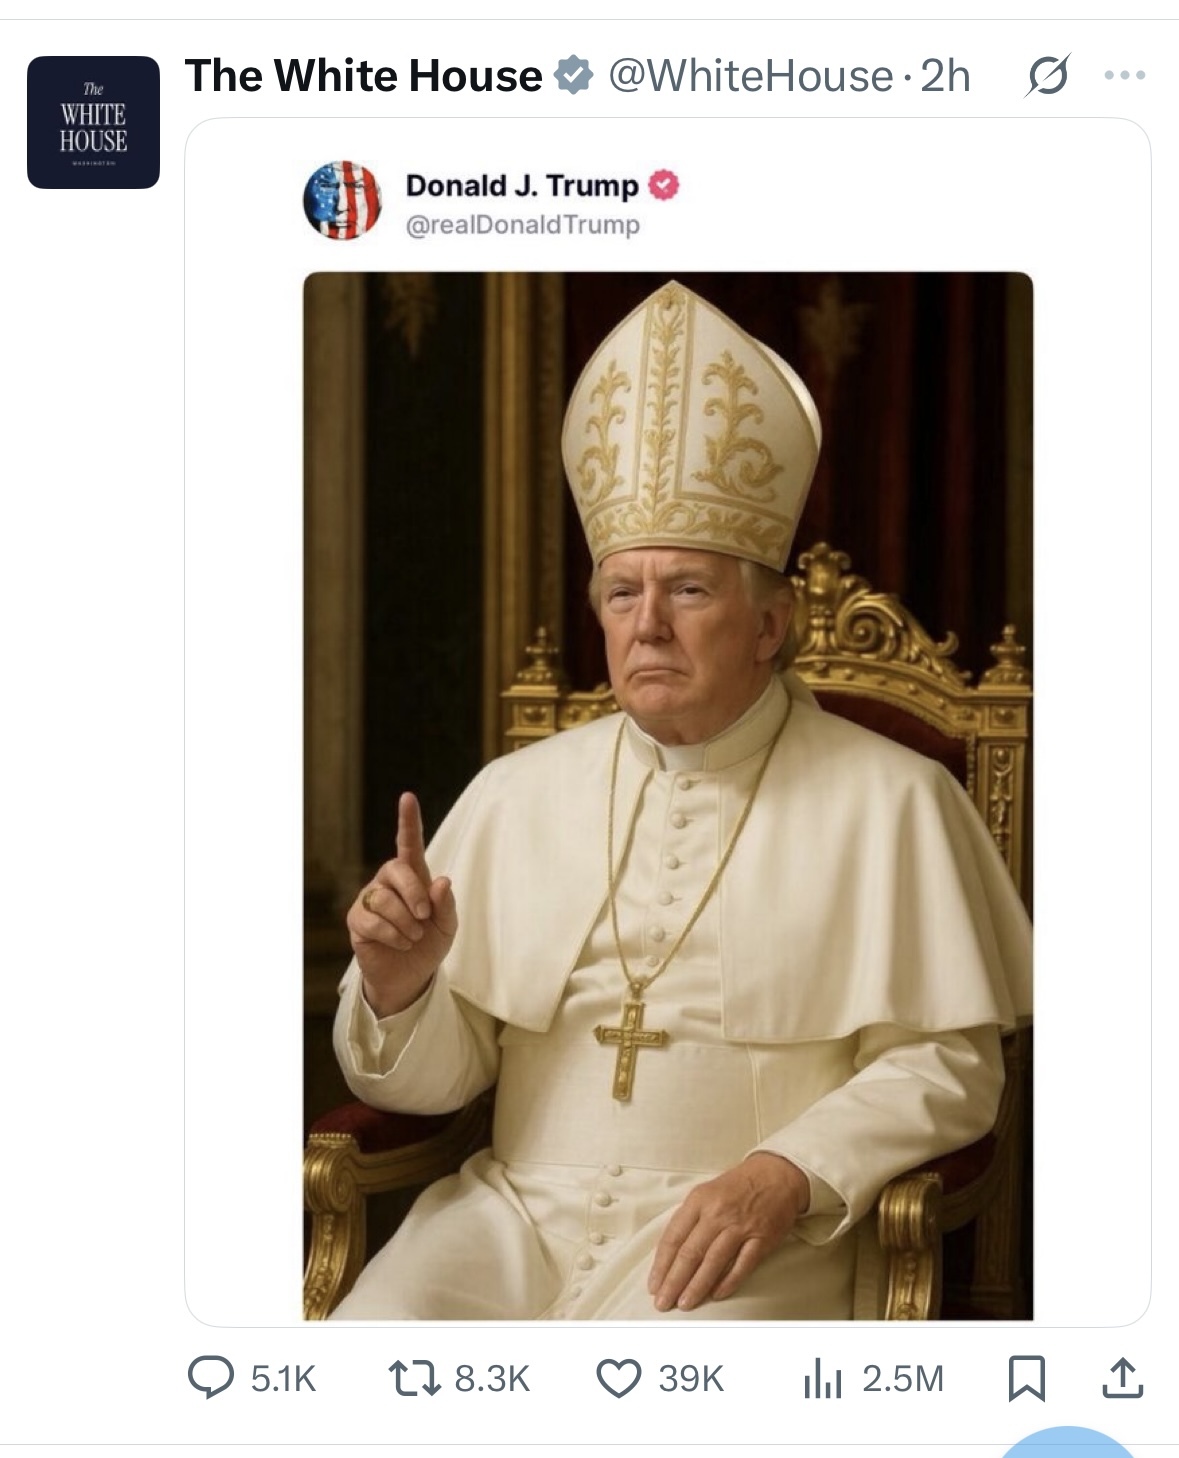Toggle the heart like button
The height and width of the screenshot is (1458, 1179).
click(x=618, y=1378)
